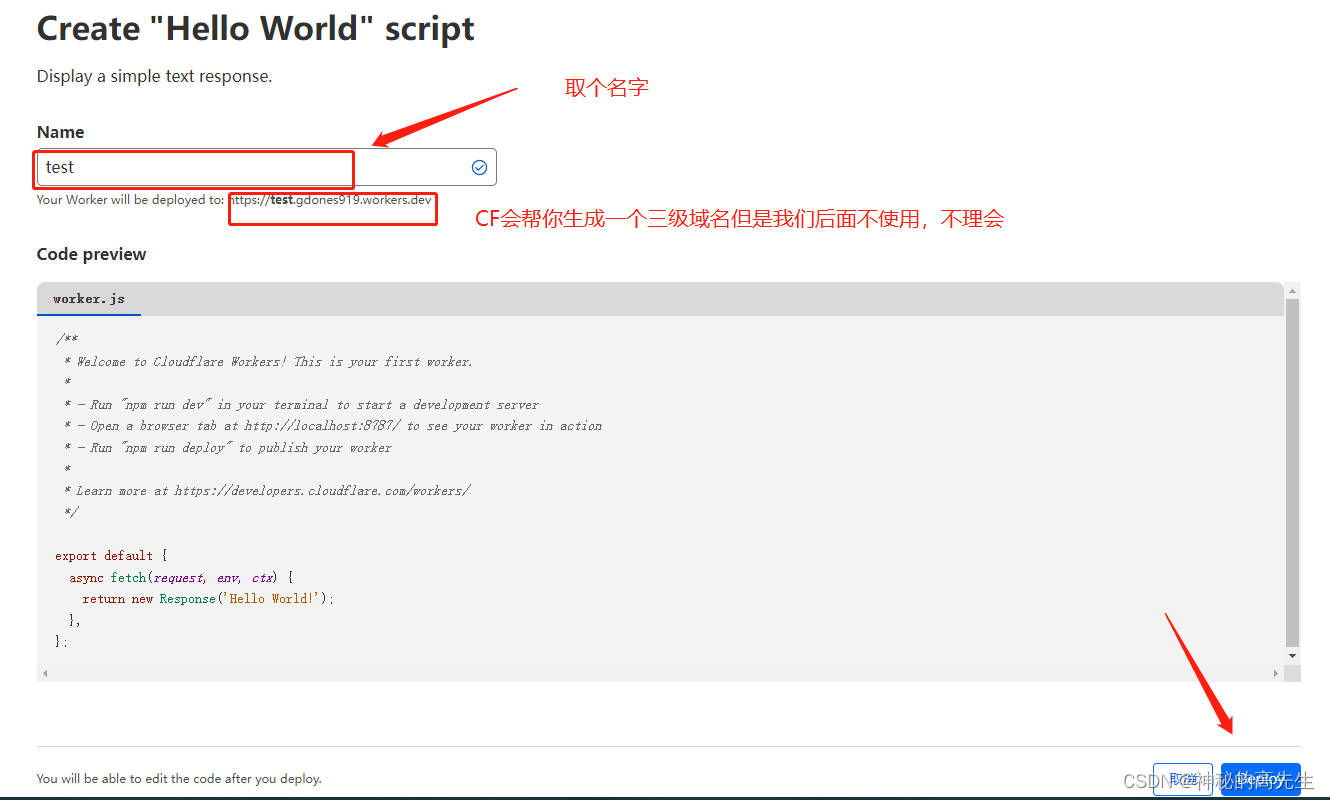Click the "Code preview" heading
Viewport: 1330px width, 800px height.
pos(91,254)
